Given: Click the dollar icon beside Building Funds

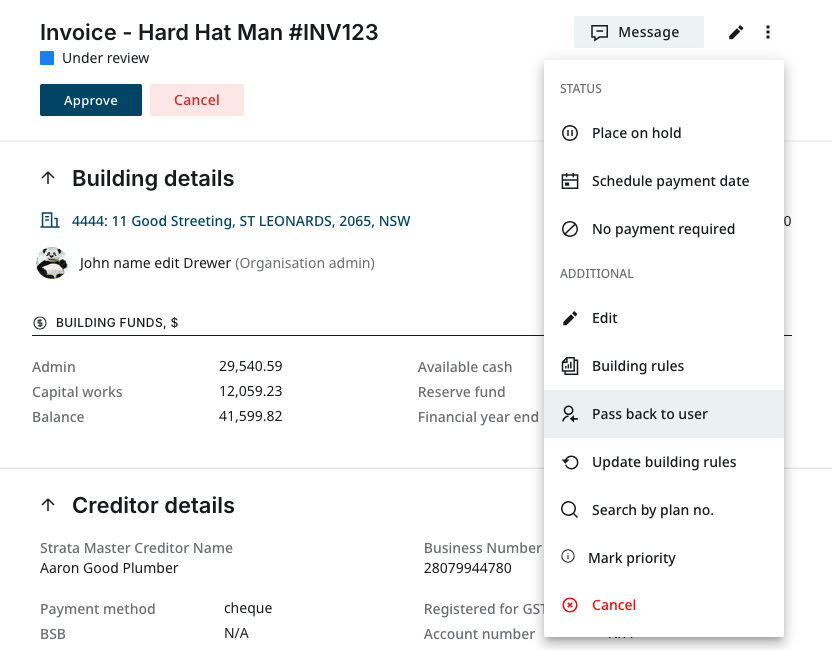Looking at the screenshot, I should click(40, 323).
